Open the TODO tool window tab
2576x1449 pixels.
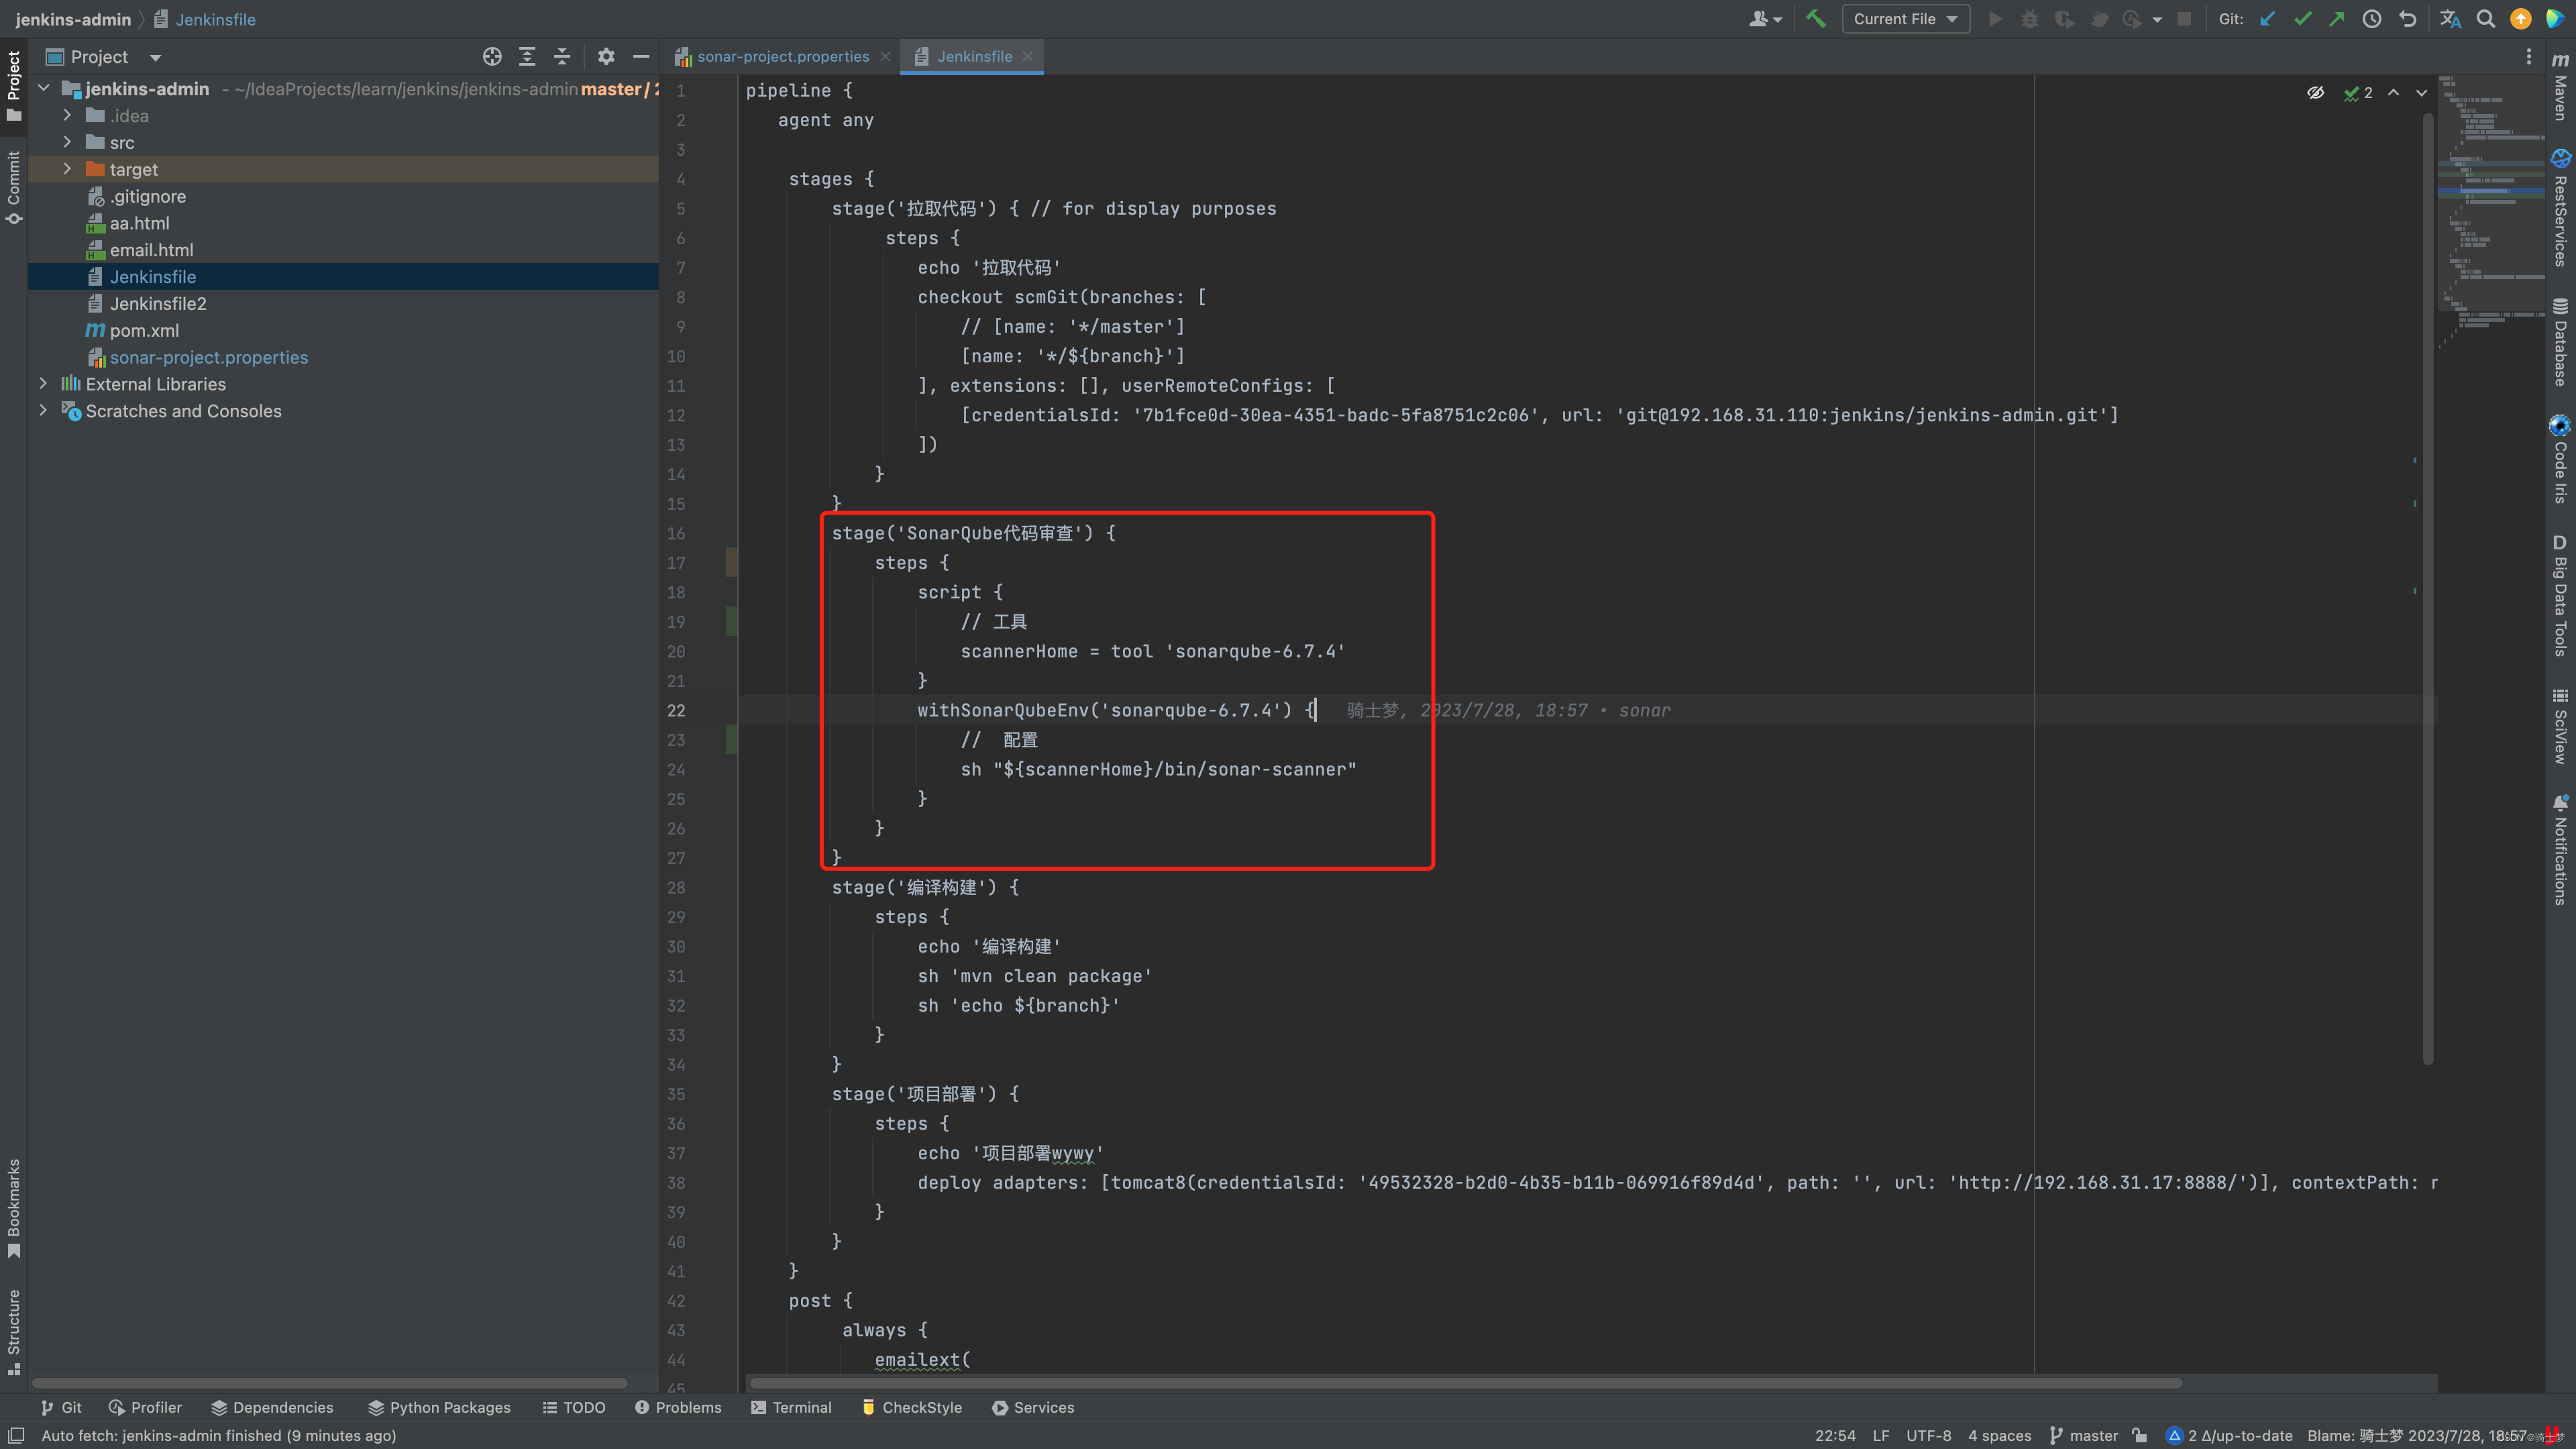coord(573,1407)
